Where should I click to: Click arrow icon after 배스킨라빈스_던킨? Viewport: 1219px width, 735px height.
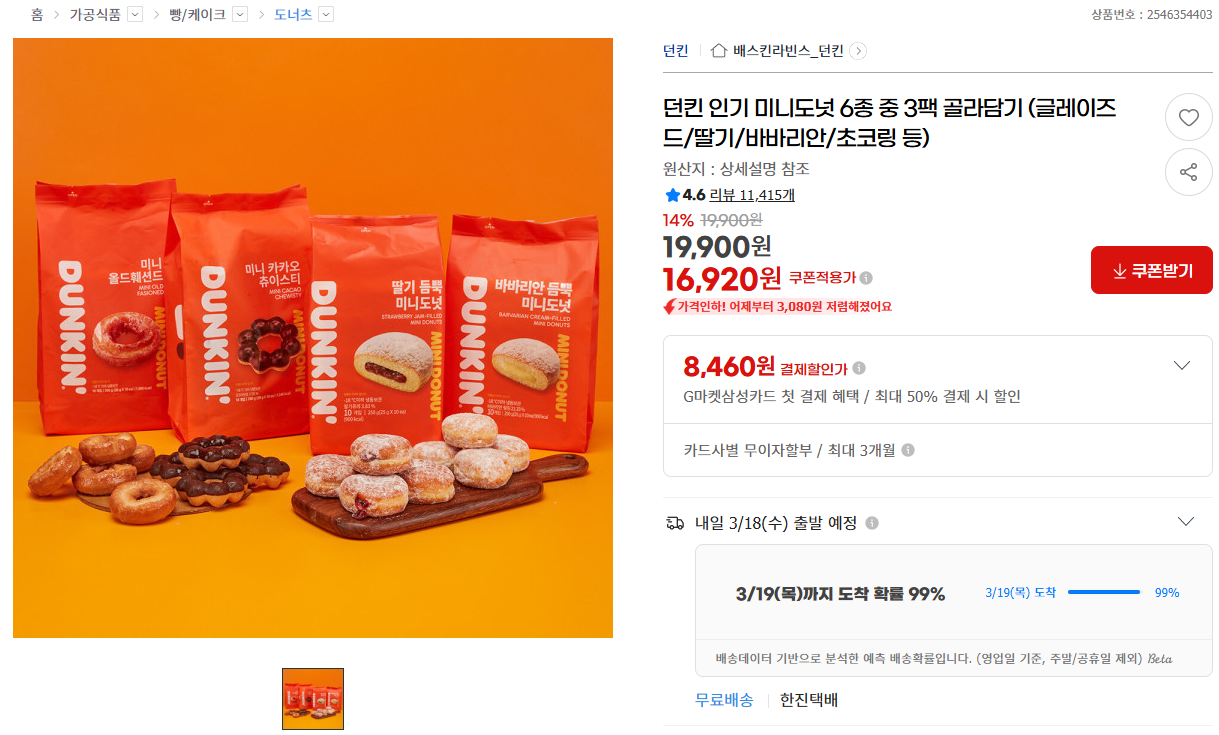tap(858, 51)
